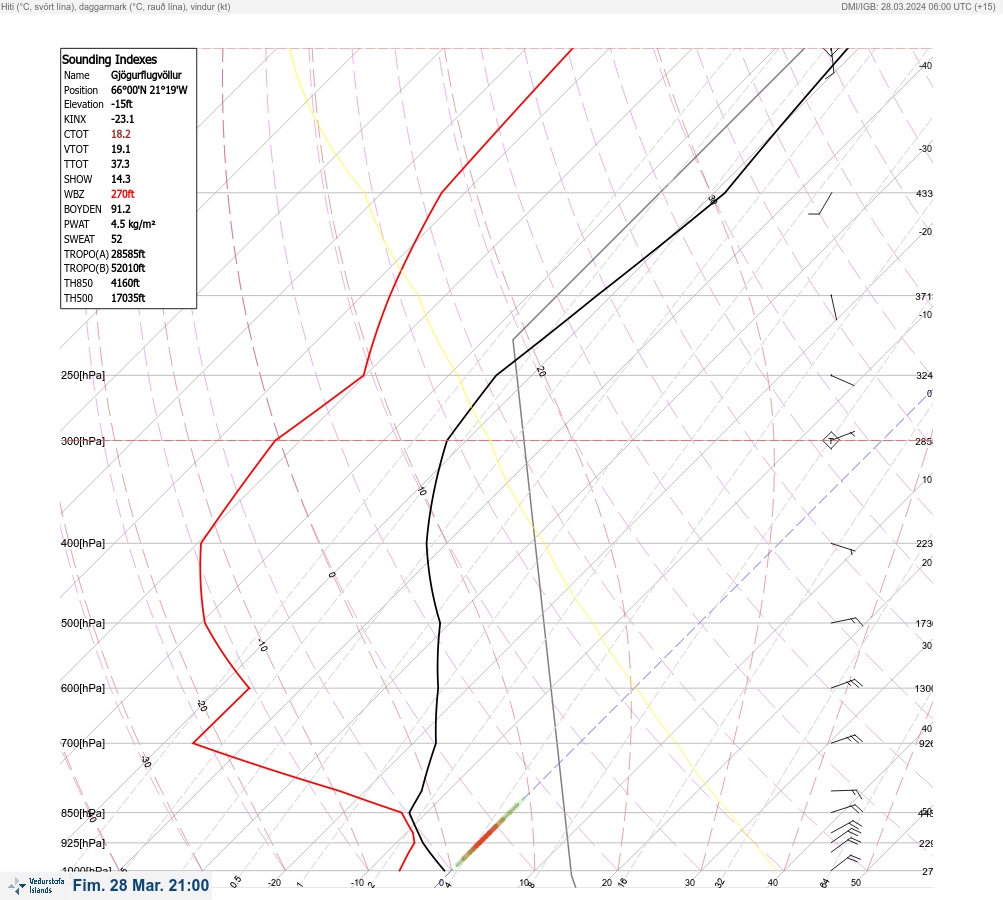The image size is (1003, 900).
Task: Click the wind barb at 250 hPa
Action: (x=842, y=380)
